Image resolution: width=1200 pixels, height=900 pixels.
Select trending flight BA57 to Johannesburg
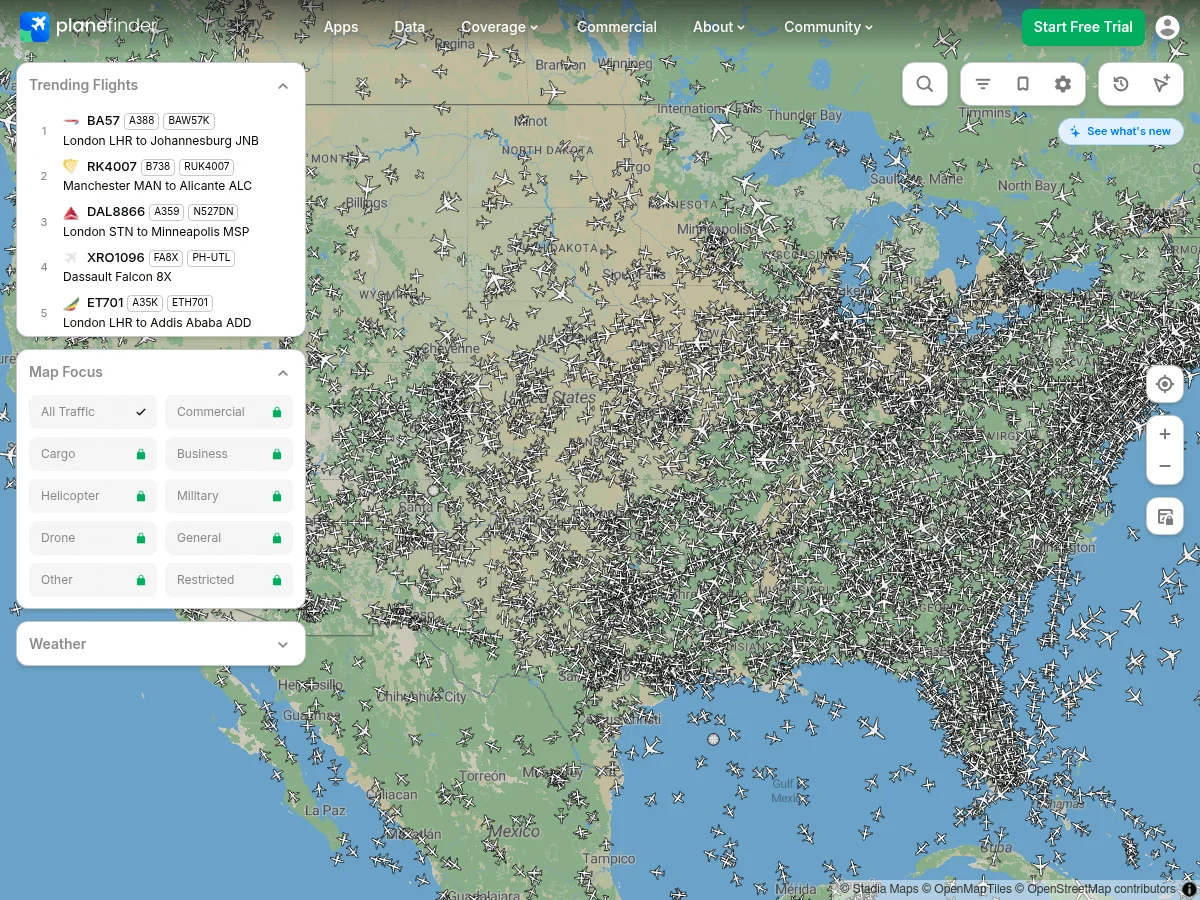160,131
